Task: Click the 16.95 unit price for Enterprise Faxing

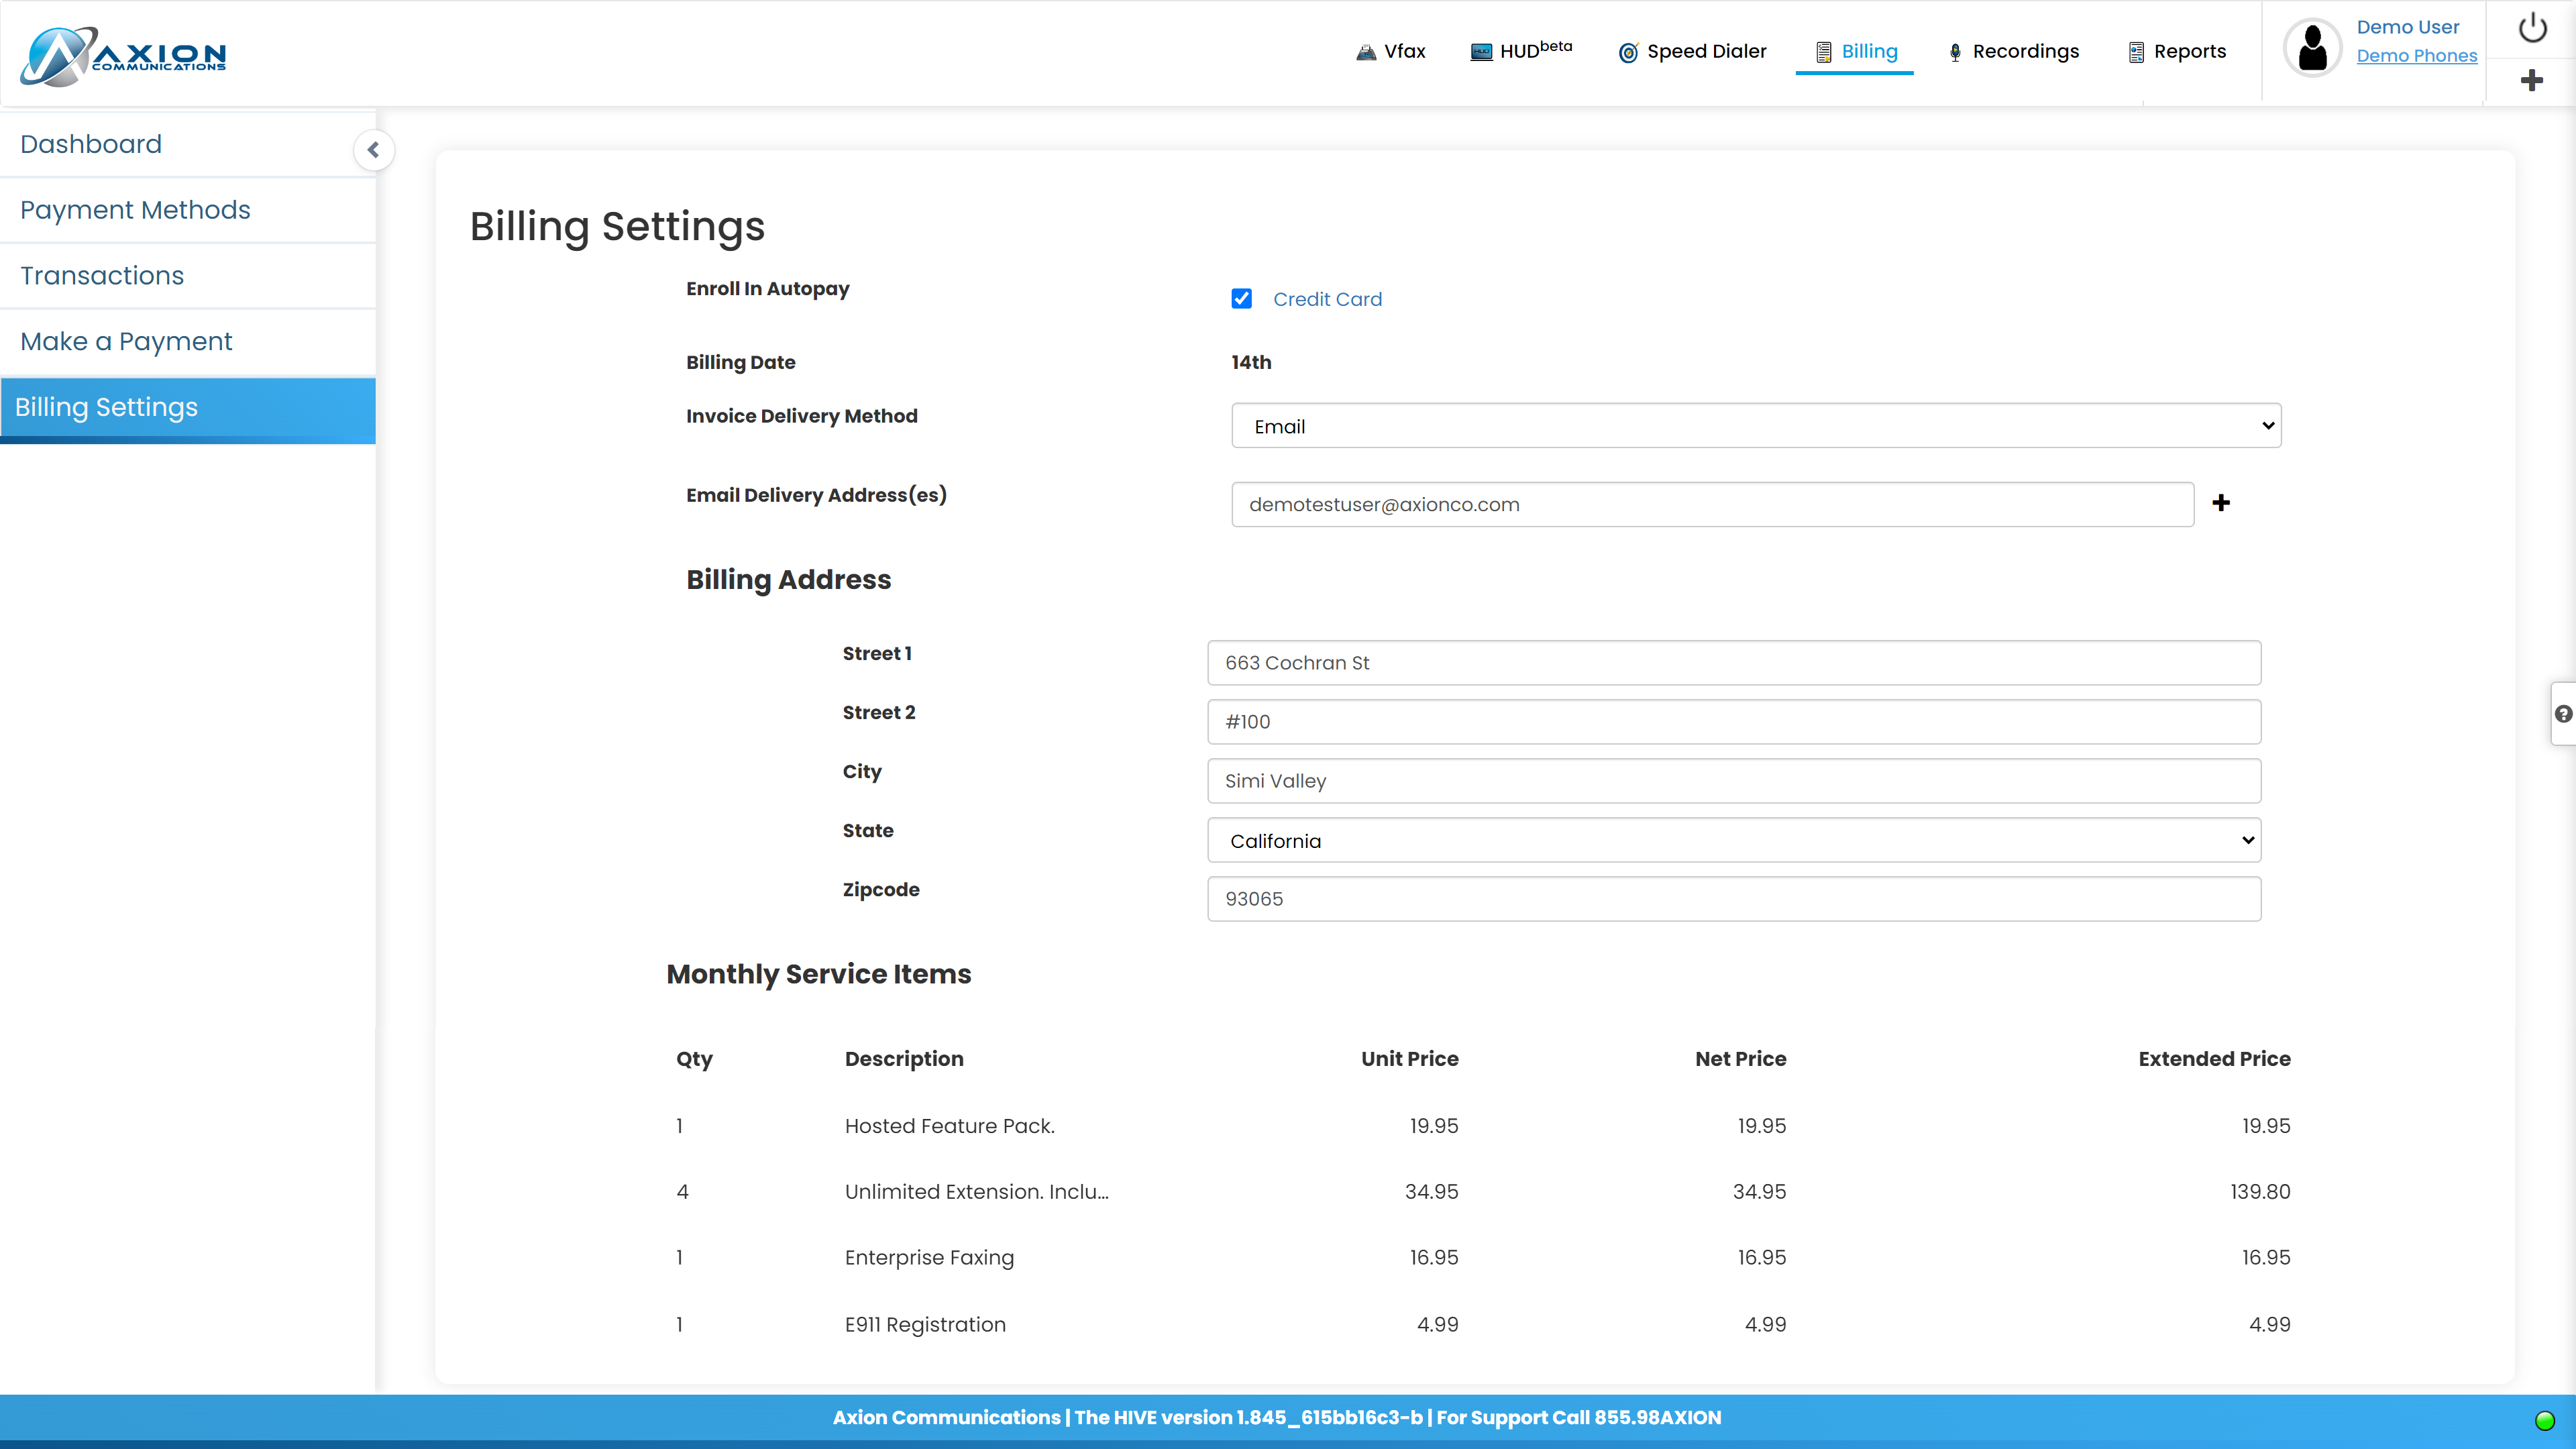Action: [x=1433, y=1258]
